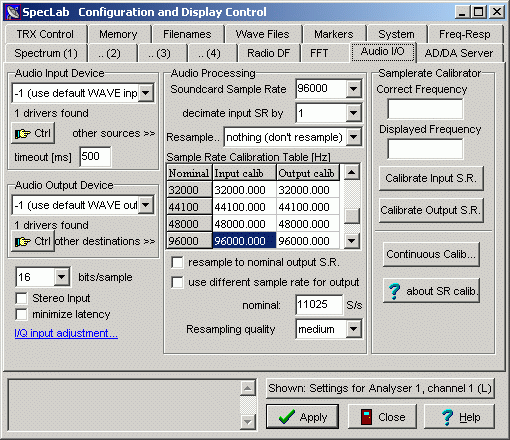Viewport: 510px width, 440px height.
Task: Click Nominal row header 44100
Action: (189, 207)
